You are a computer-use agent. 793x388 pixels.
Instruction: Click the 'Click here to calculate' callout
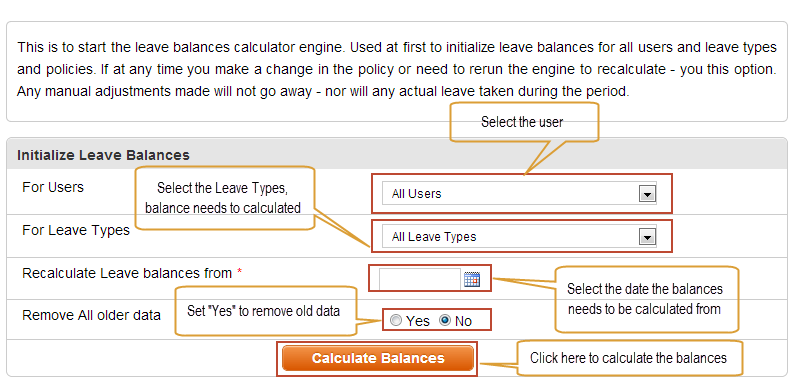pyautogui.click(x=629, y=358)
